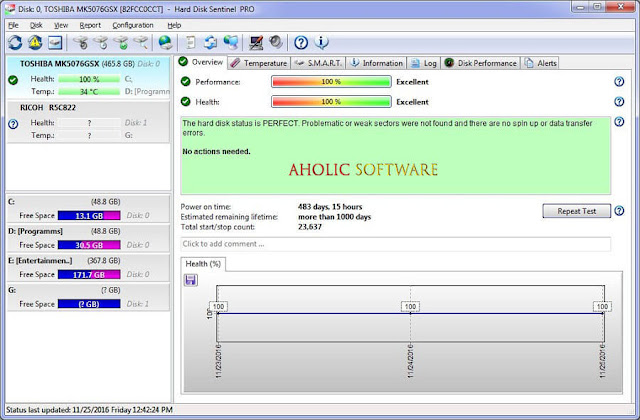
Task: Click the Refresh toolbar icon
Action: (15, 42)
